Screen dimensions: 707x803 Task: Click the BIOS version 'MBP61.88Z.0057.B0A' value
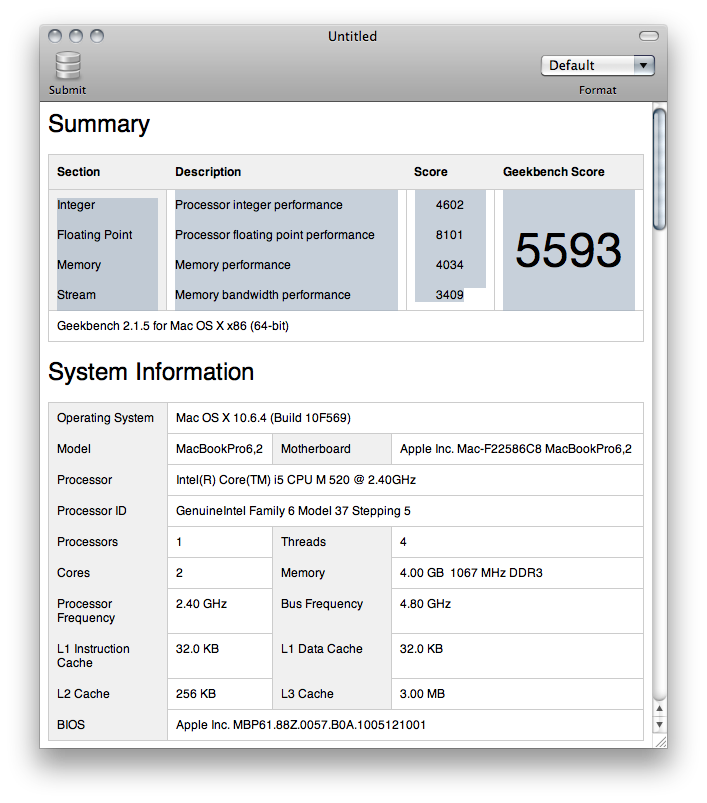[x=301, y=725]
